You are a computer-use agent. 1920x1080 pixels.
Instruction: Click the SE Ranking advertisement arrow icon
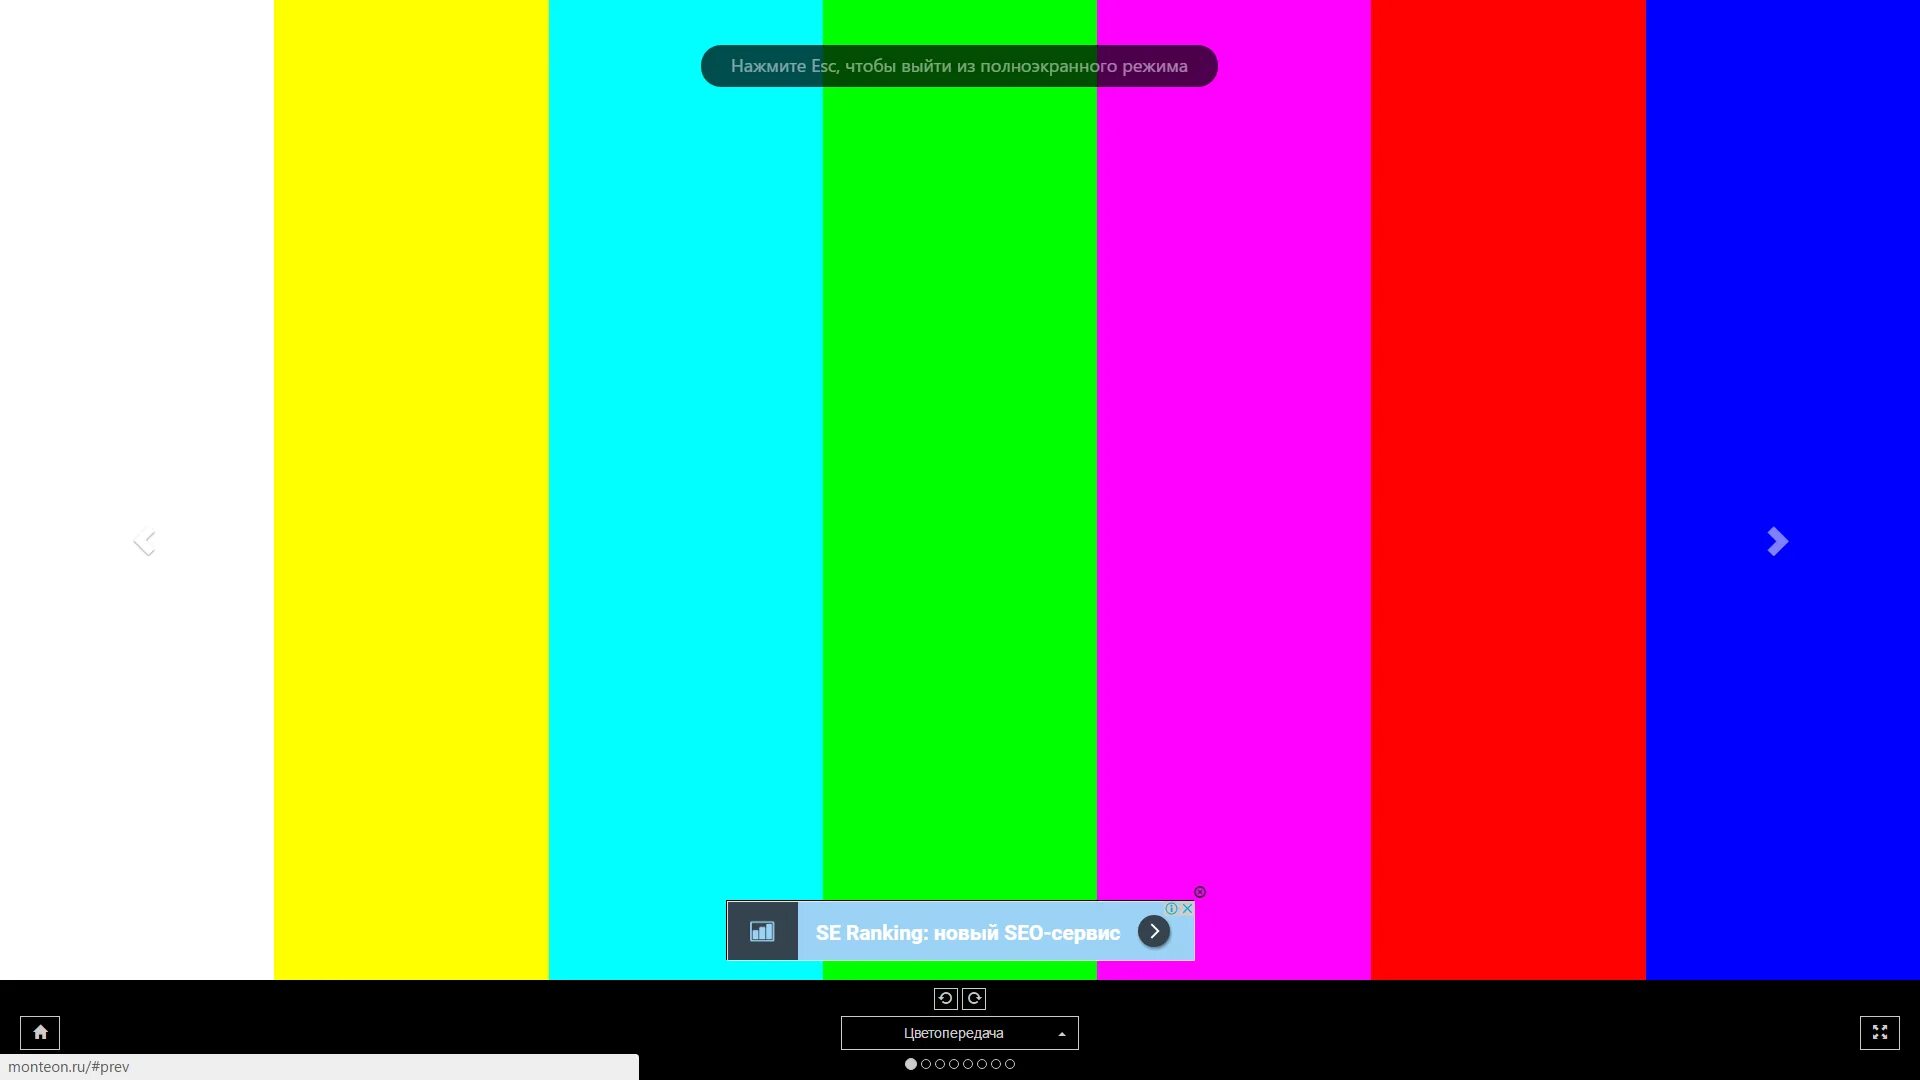point(1154,931)
